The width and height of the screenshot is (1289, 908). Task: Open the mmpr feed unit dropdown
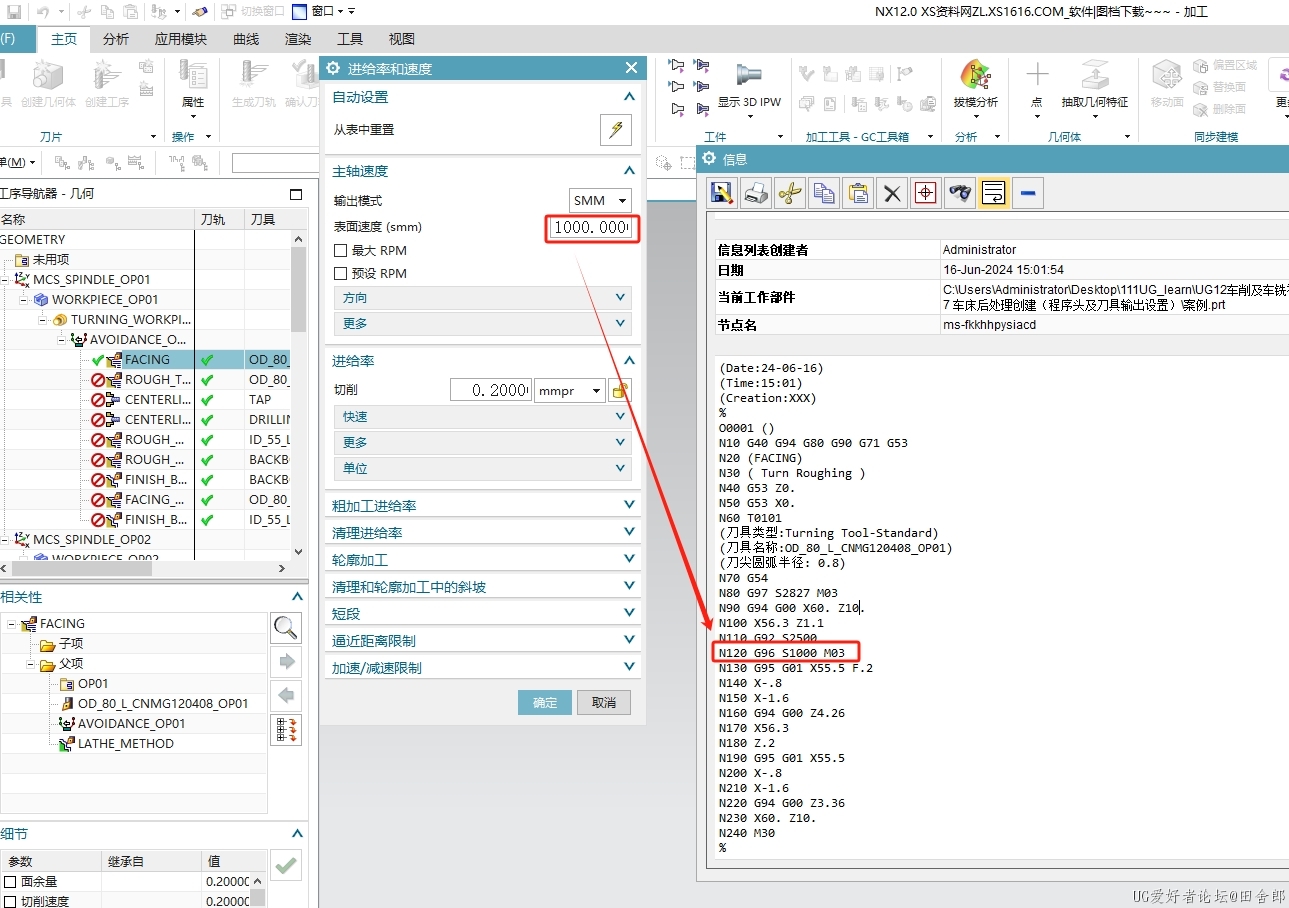click(570, 390)
